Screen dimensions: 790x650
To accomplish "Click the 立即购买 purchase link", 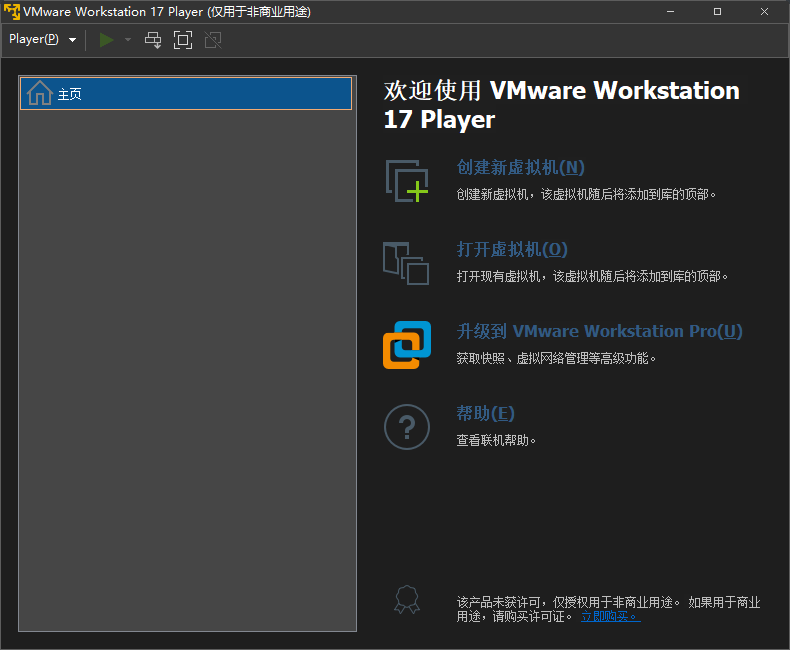I will coord(610,617).
